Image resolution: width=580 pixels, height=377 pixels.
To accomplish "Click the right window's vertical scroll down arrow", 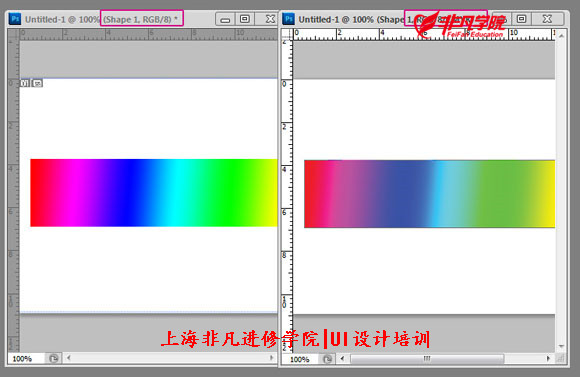I will (561, 347).
